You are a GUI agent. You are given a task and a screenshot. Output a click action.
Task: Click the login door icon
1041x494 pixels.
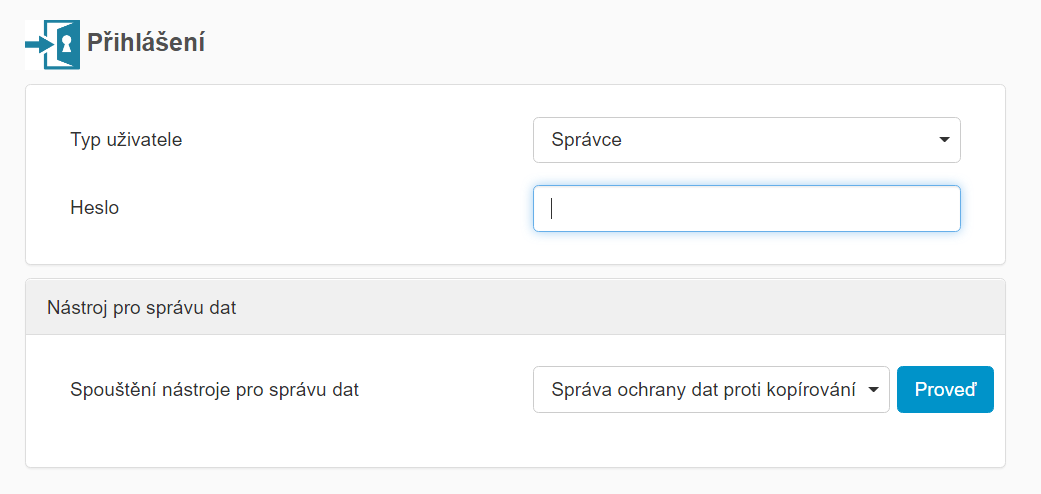53,44
